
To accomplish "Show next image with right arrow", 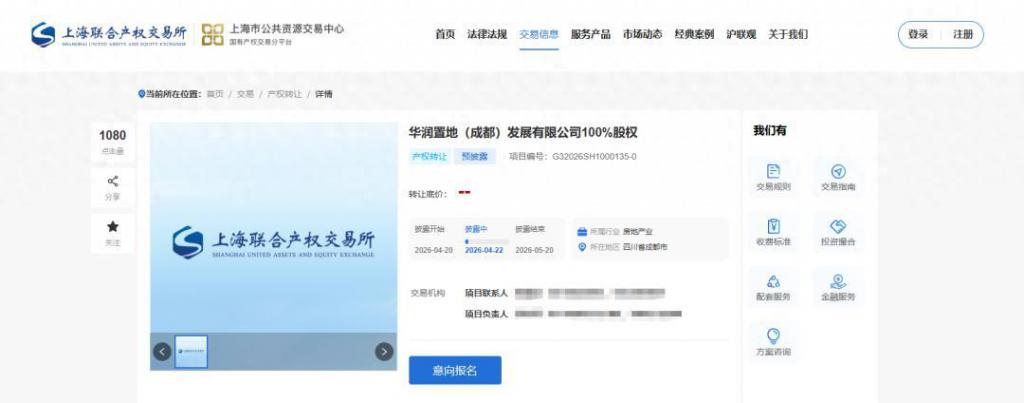I will 384,351.
